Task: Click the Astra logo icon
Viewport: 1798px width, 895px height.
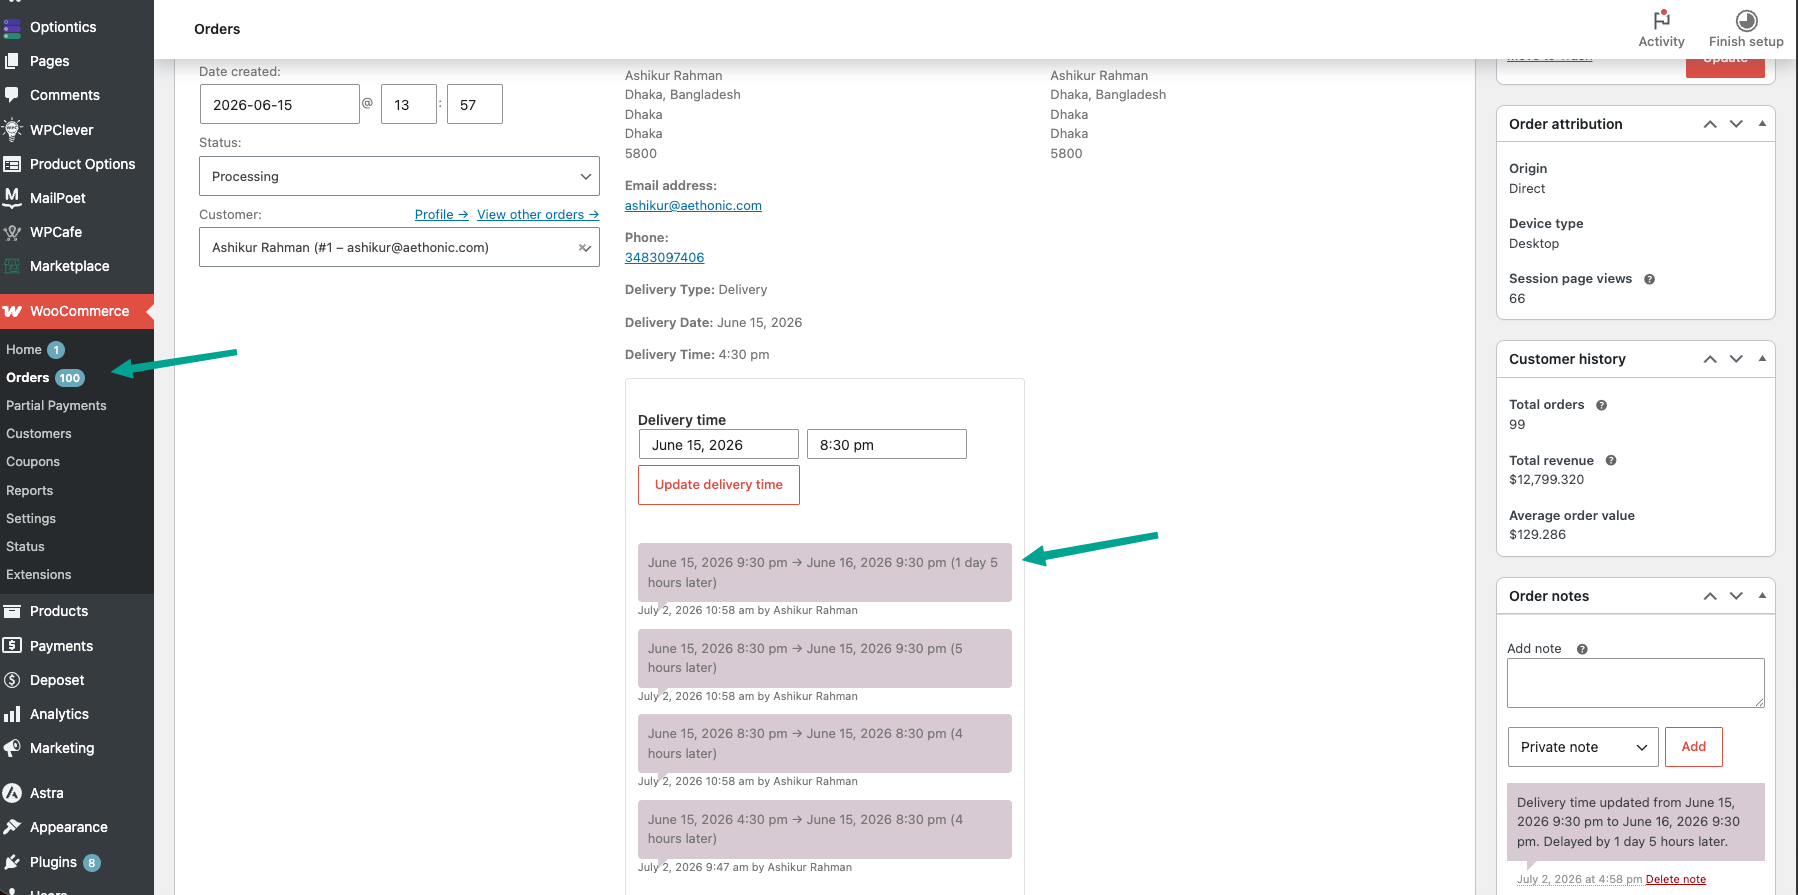Action: click(x=12, y=793)
